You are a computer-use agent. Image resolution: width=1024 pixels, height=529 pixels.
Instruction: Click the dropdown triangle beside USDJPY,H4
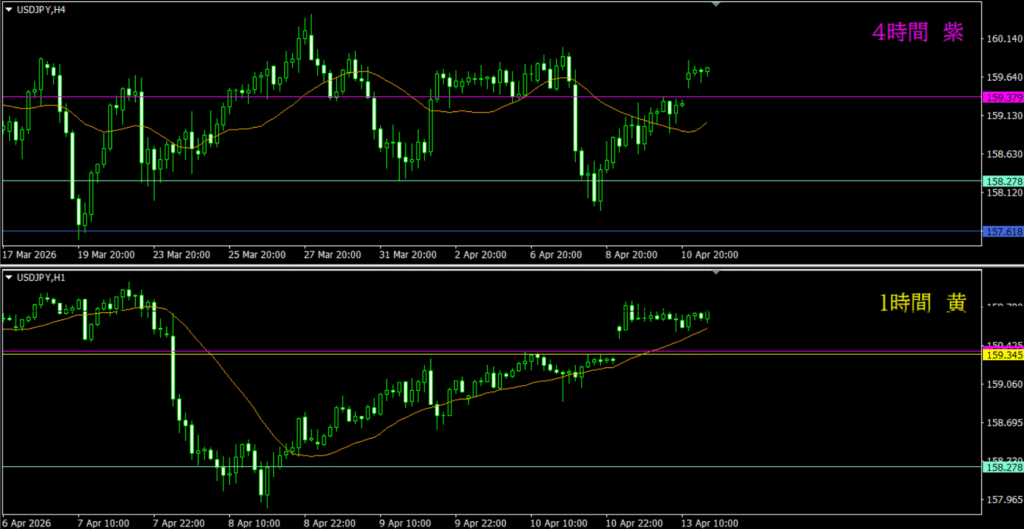point(8,9)
